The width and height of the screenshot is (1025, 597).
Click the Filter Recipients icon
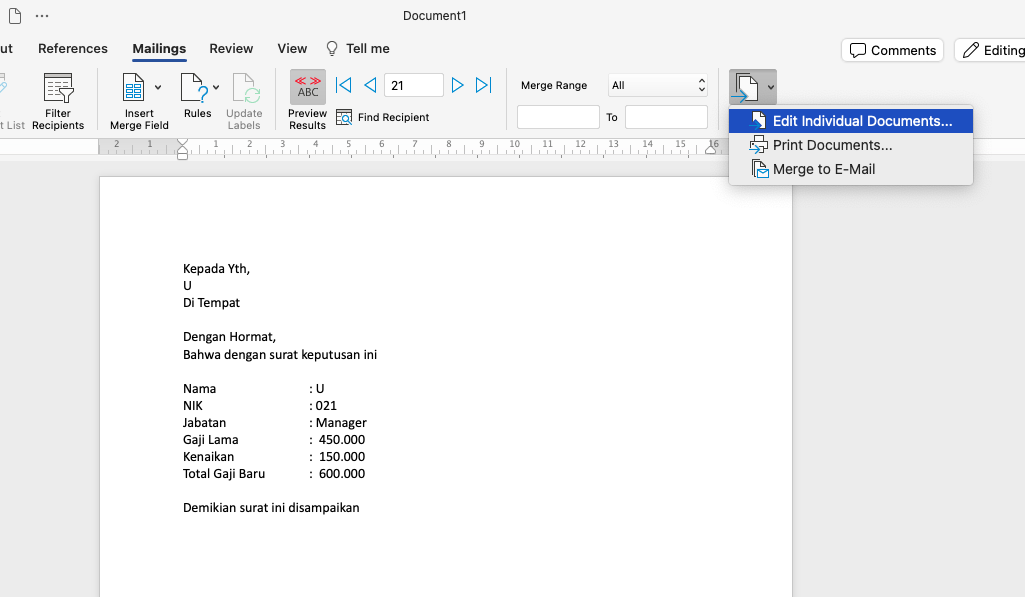tap(58, 89)
